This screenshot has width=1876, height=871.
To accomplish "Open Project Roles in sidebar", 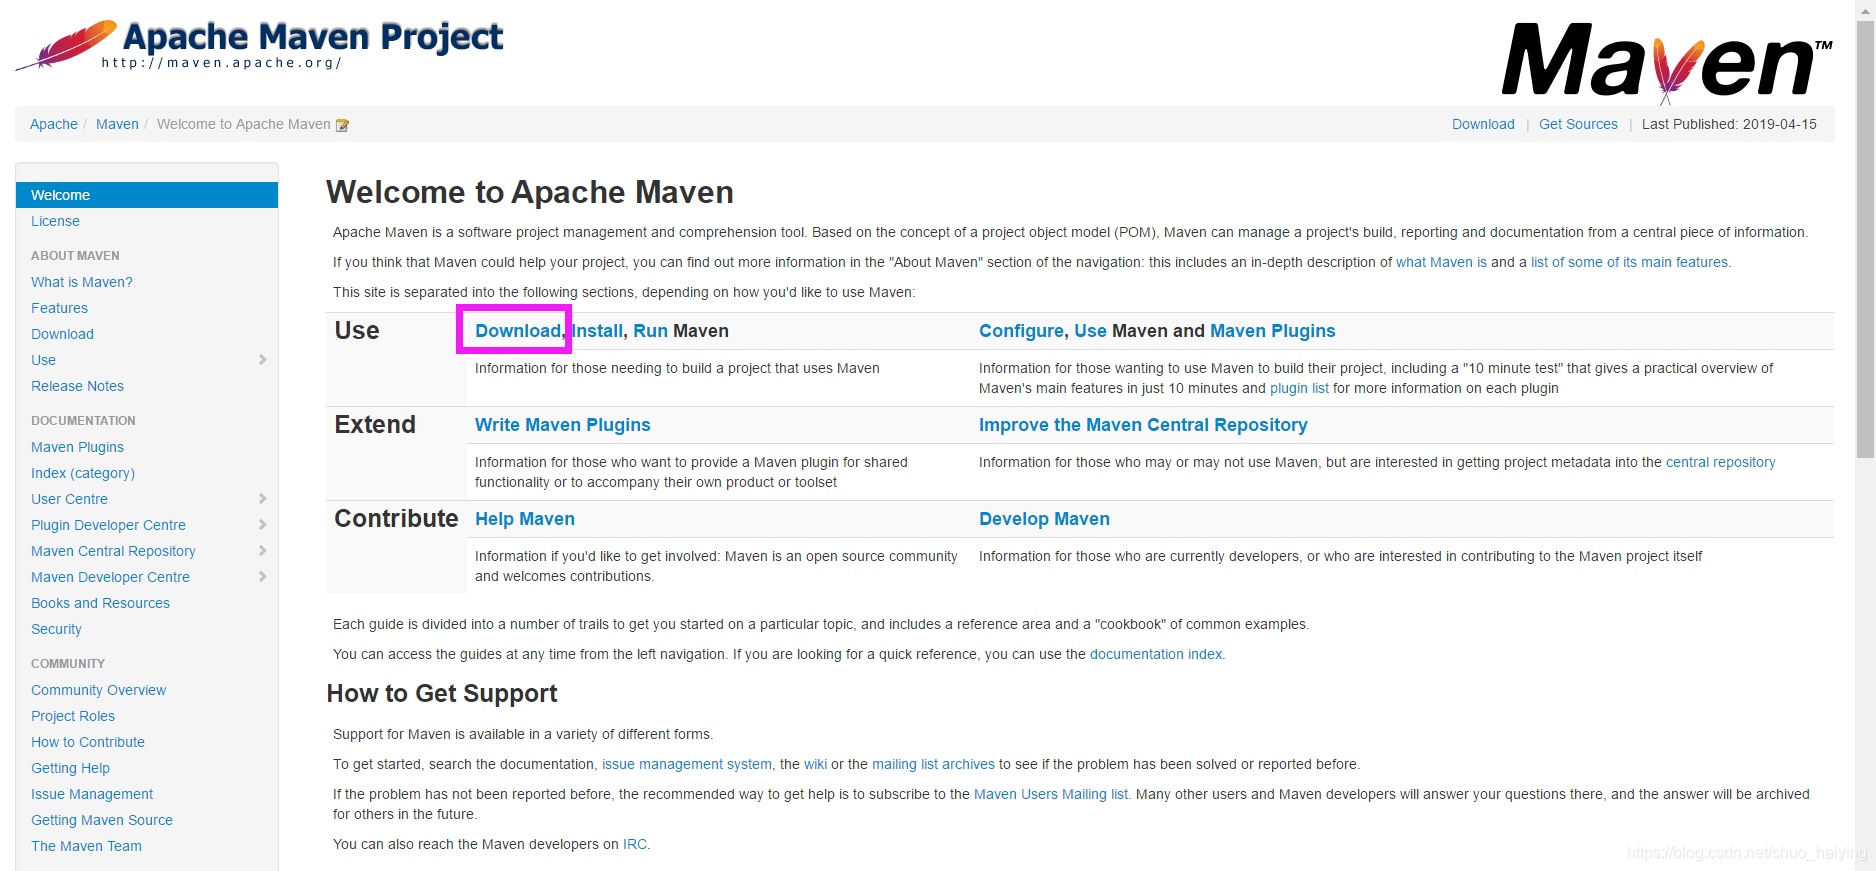I will (x=73, y=716).
